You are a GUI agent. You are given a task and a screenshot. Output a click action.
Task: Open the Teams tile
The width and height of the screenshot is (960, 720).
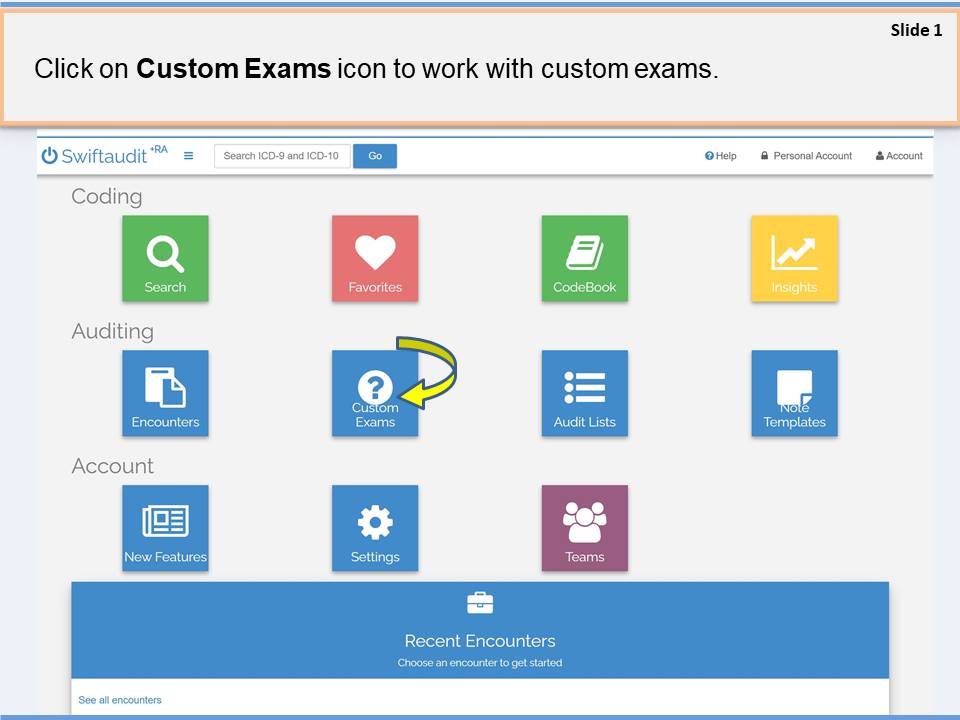point(585,529)
